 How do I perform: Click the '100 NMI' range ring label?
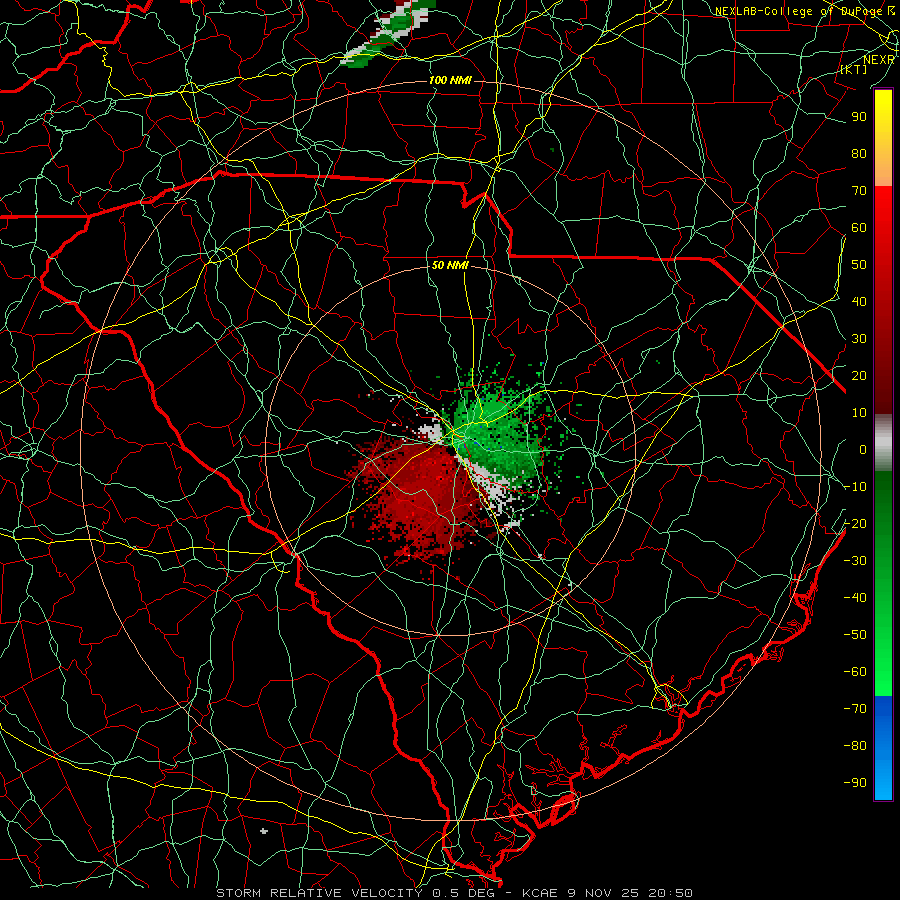point(450,80)
